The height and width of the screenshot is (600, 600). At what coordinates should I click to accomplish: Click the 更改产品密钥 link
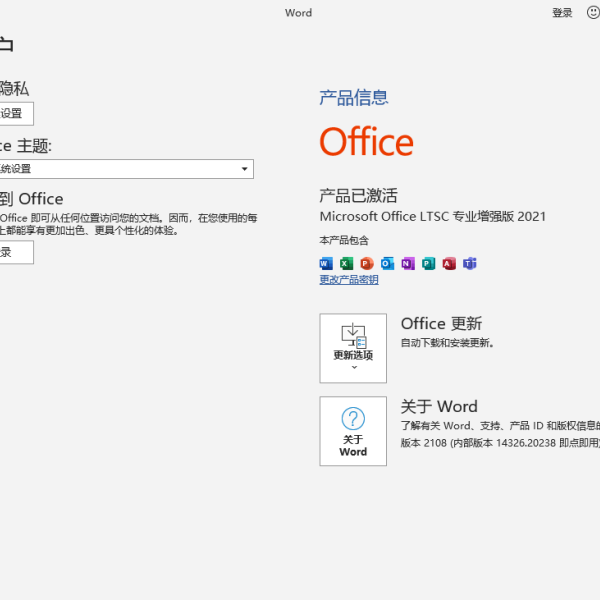[349, 280]
